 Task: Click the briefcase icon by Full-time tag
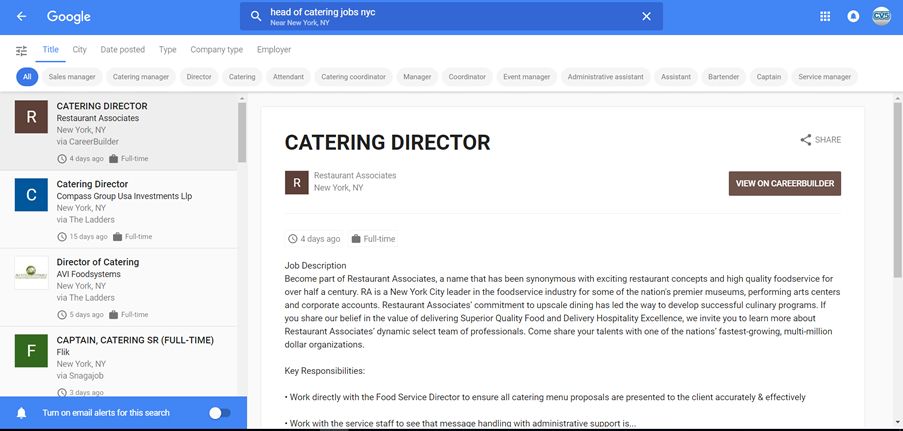pos(356,239)
